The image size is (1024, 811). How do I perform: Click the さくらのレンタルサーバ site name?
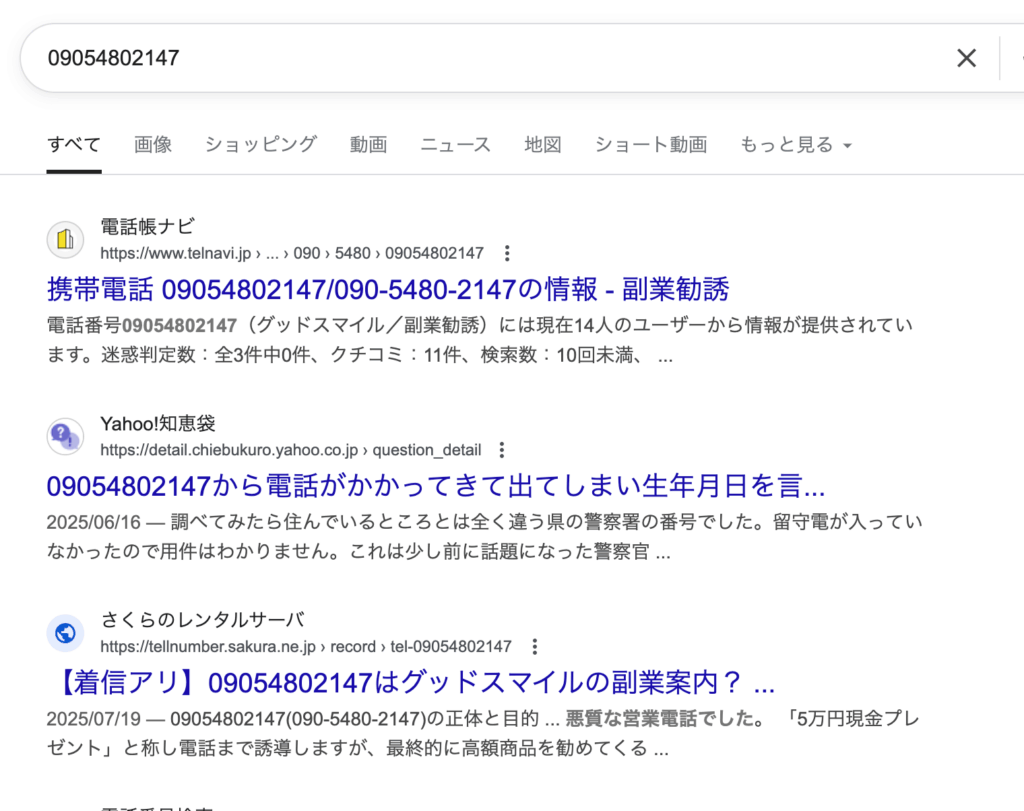(x=203, y=620)
